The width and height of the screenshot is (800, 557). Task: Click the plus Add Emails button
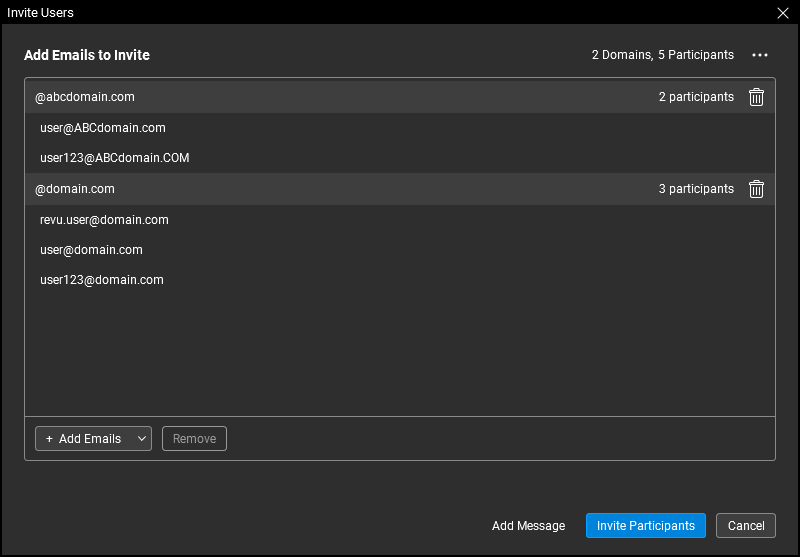(83, 439)
